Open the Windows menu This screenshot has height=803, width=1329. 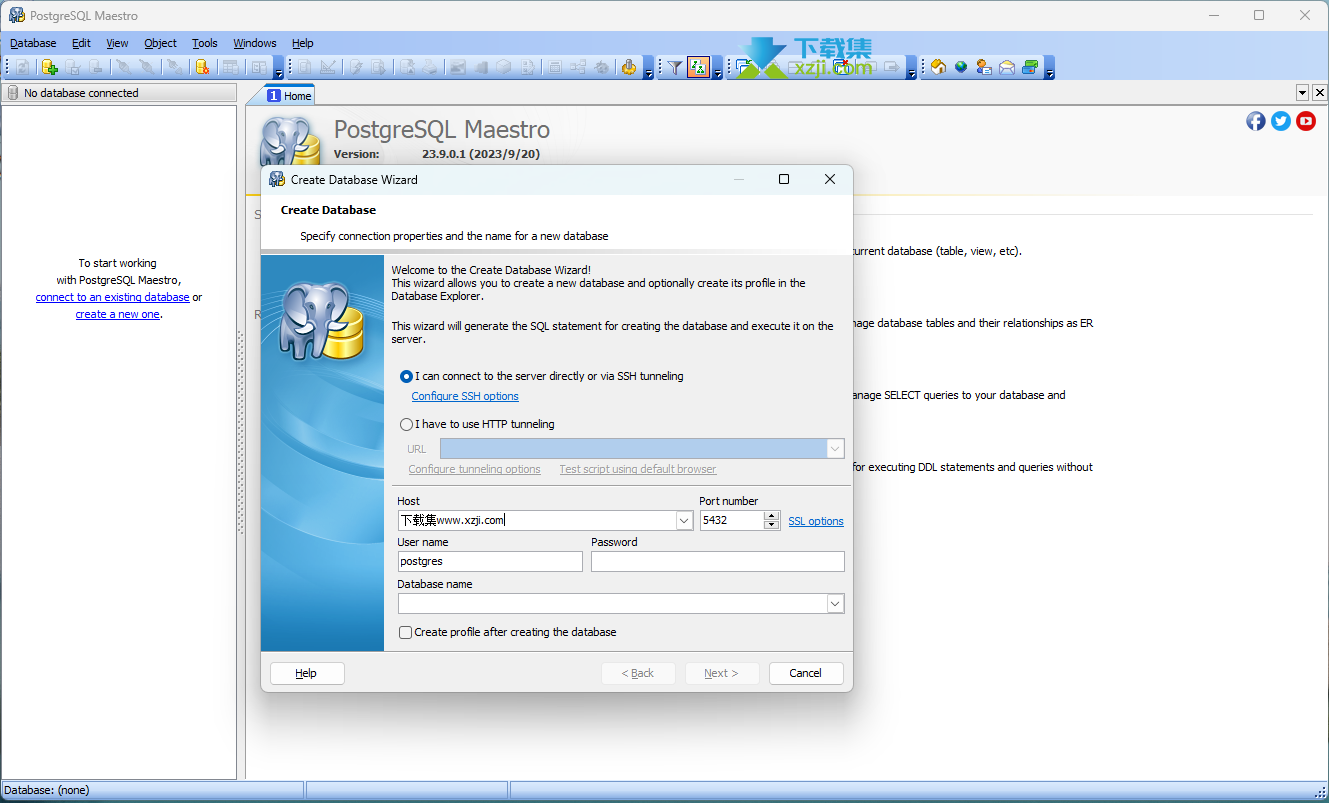[x=255, y=43]
